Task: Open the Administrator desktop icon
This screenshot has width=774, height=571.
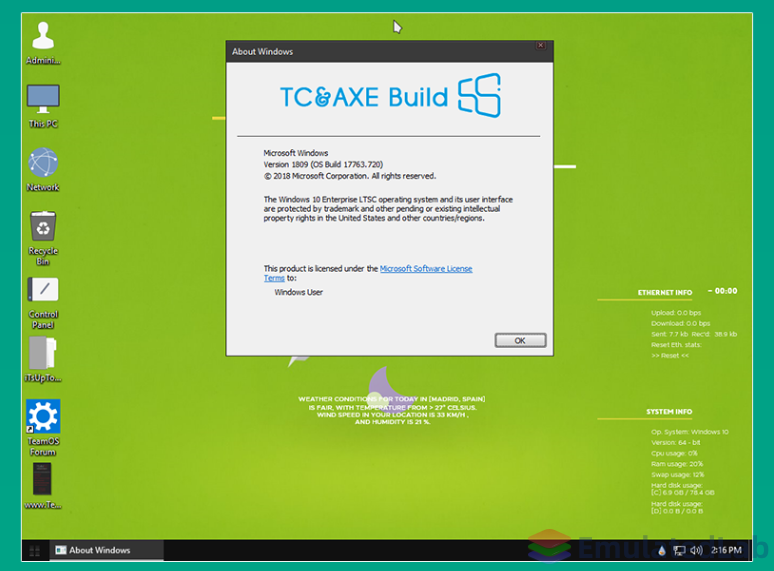Action: click(43, 43)
